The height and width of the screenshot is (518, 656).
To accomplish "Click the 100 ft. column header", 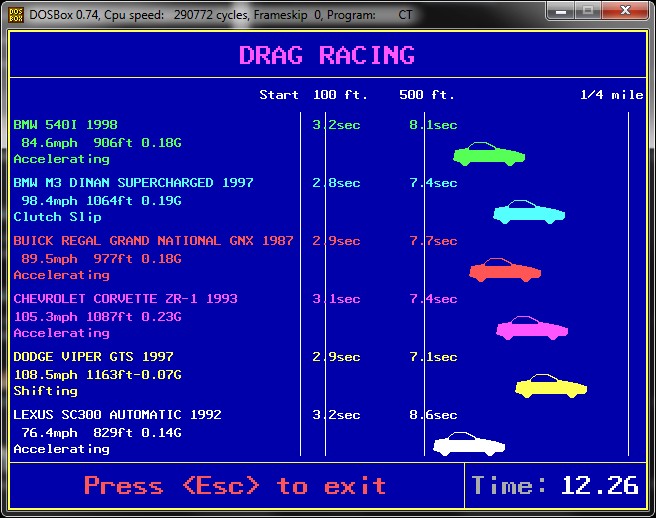I will [x=340, y=95].
